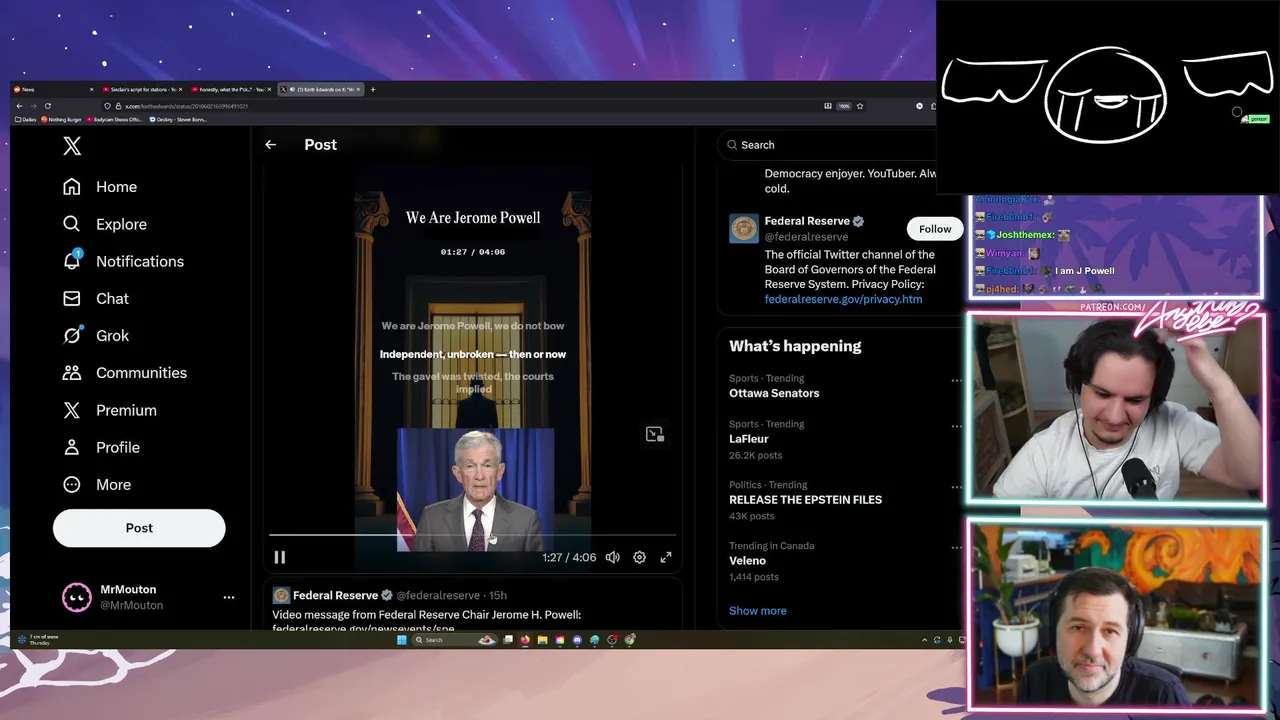Open video settings gear
The height and width of the screenshot is (720, 1280).
pos(639,557)
